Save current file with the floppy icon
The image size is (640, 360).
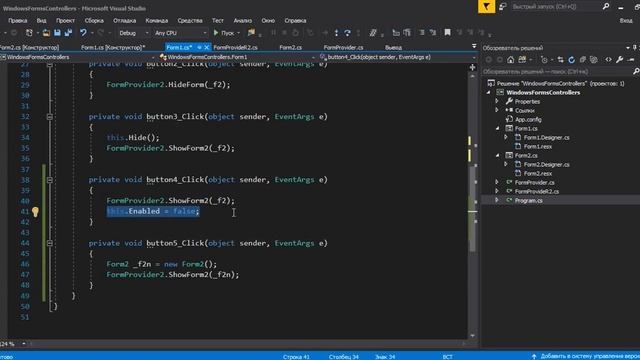[57, 33]
